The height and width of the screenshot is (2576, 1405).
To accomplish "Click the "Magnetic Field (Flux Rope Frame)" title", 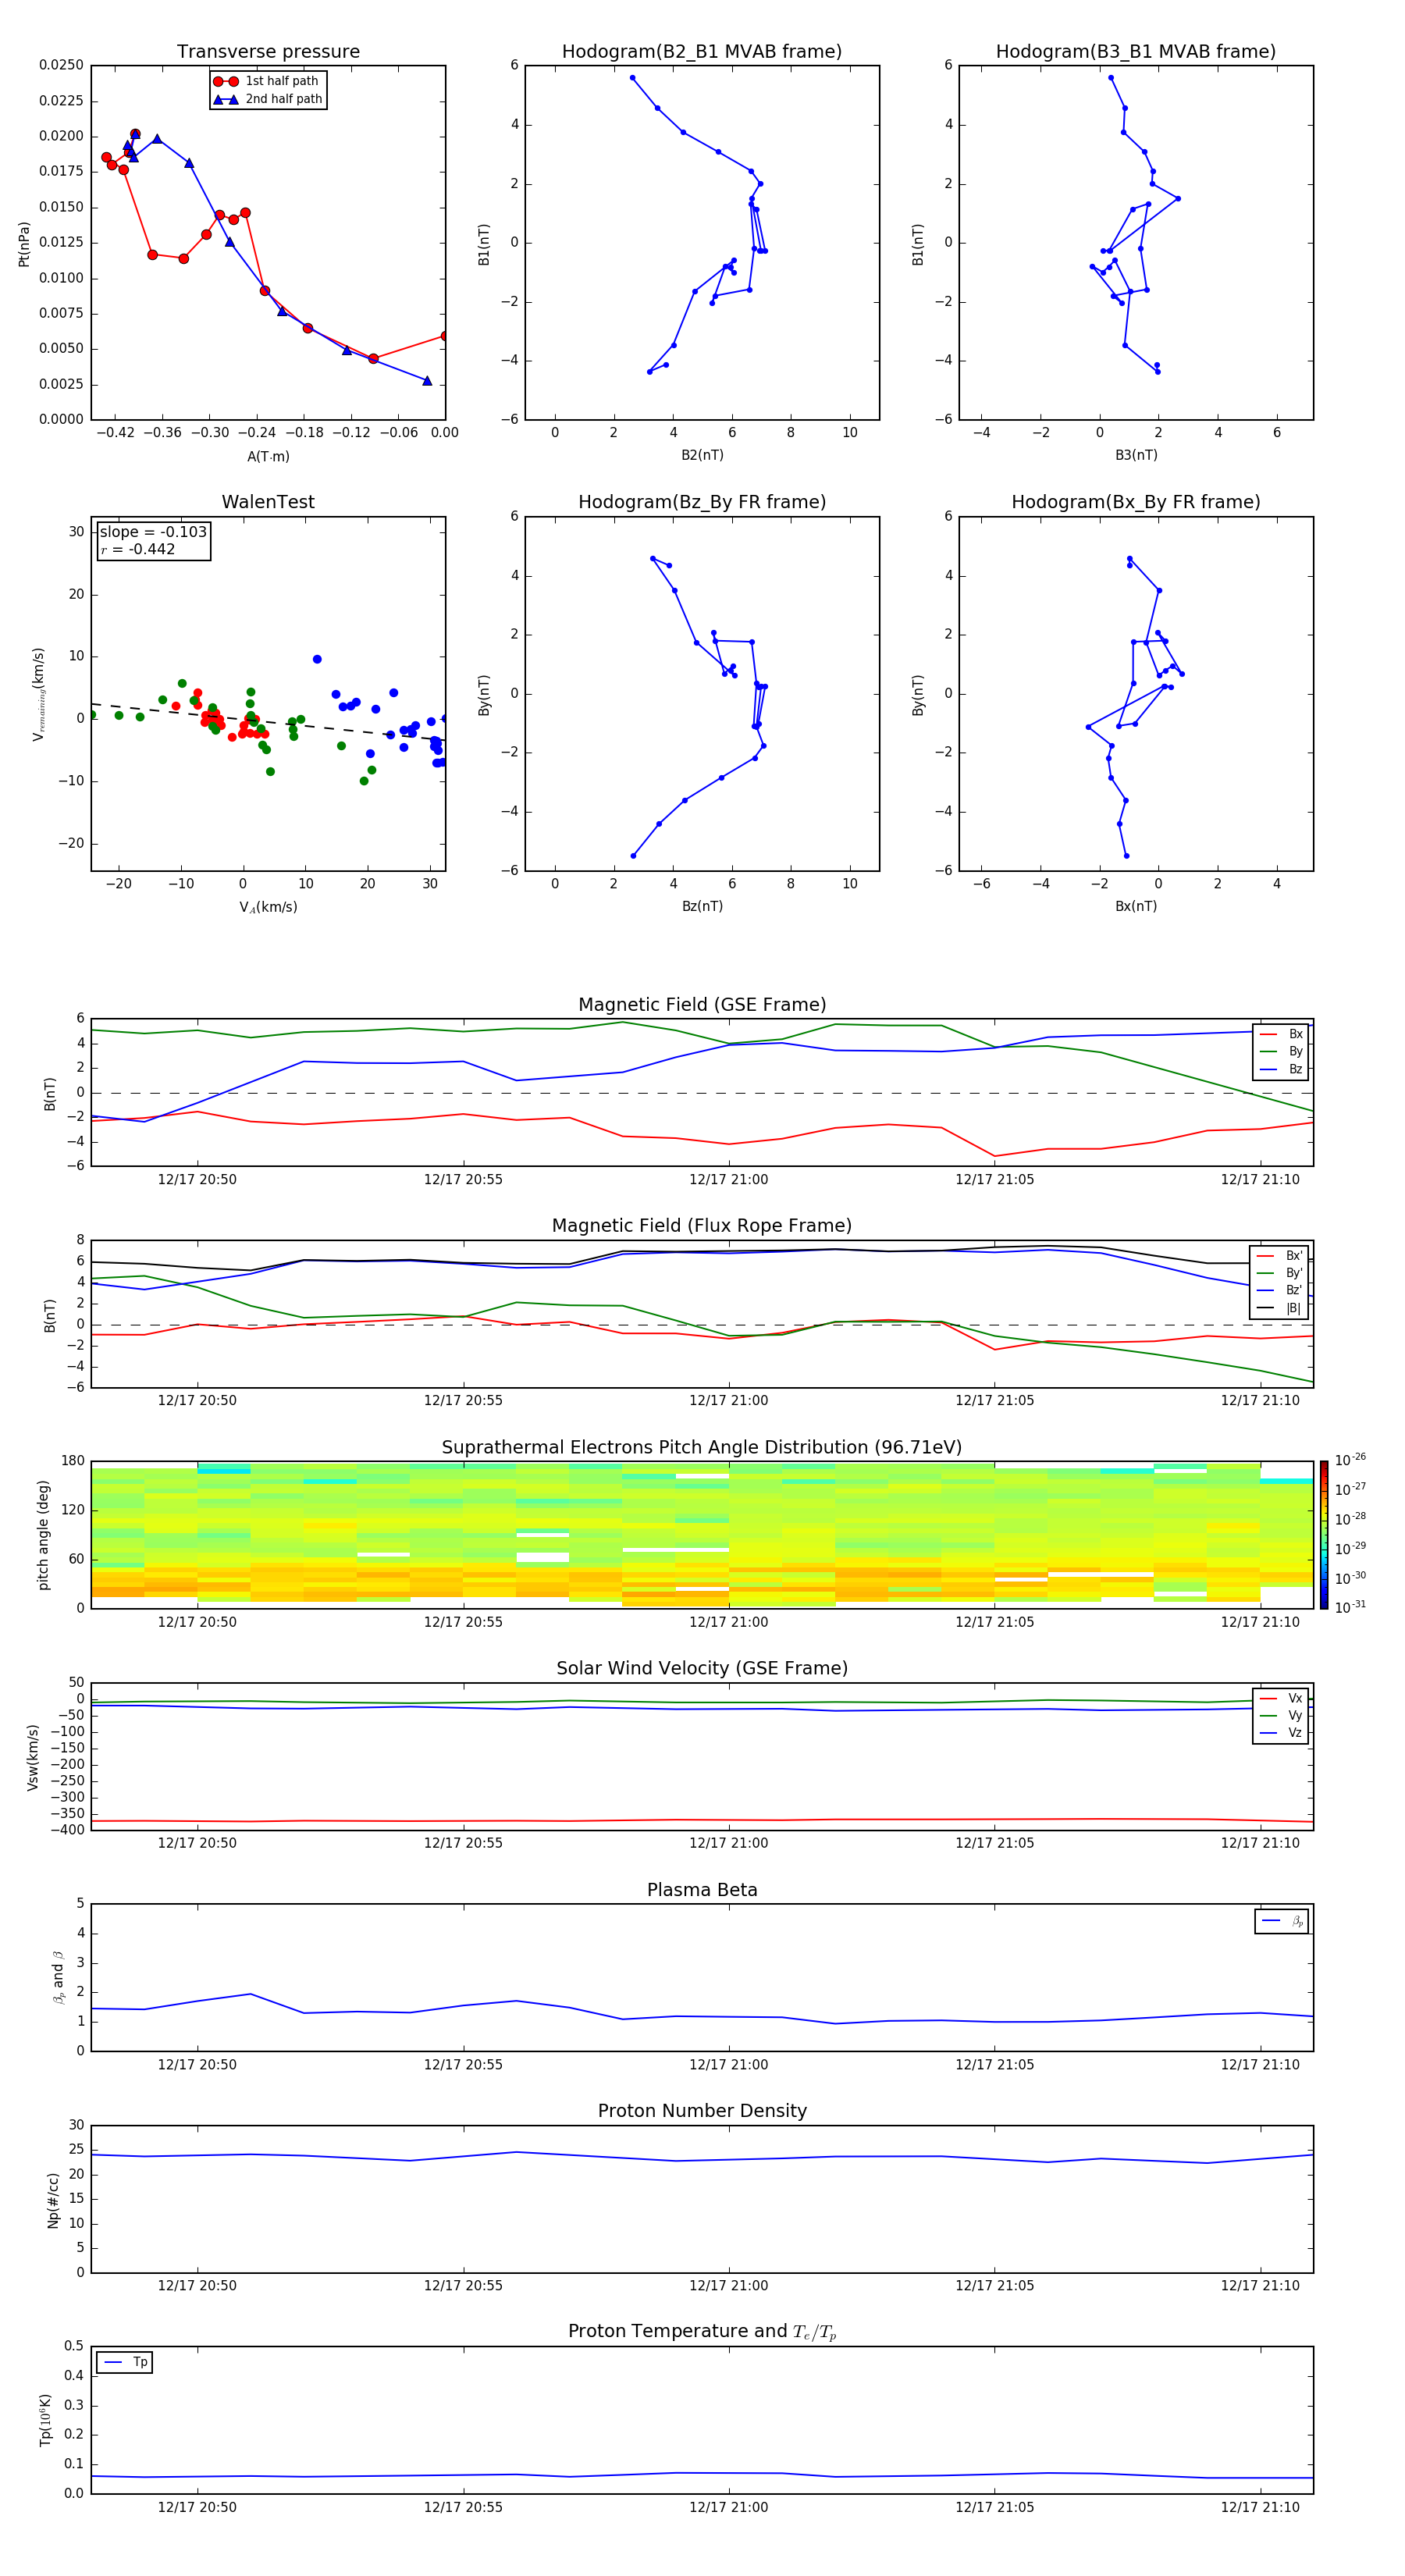I will [702, 1226].
